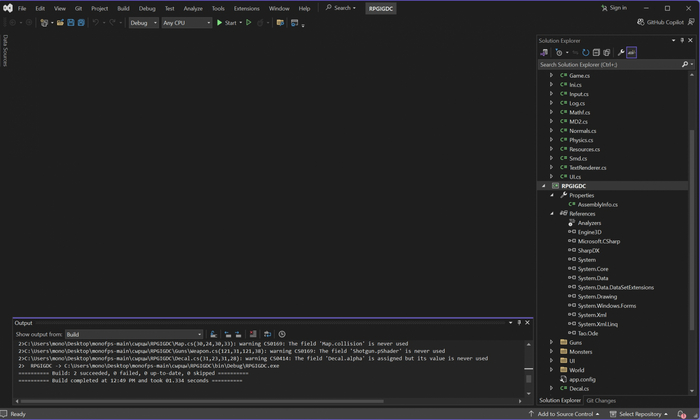Image resolution: width=700 pixels, height=420 pixels.
Task: Expand the Monsters folder in tree
Action: (551, 352)
